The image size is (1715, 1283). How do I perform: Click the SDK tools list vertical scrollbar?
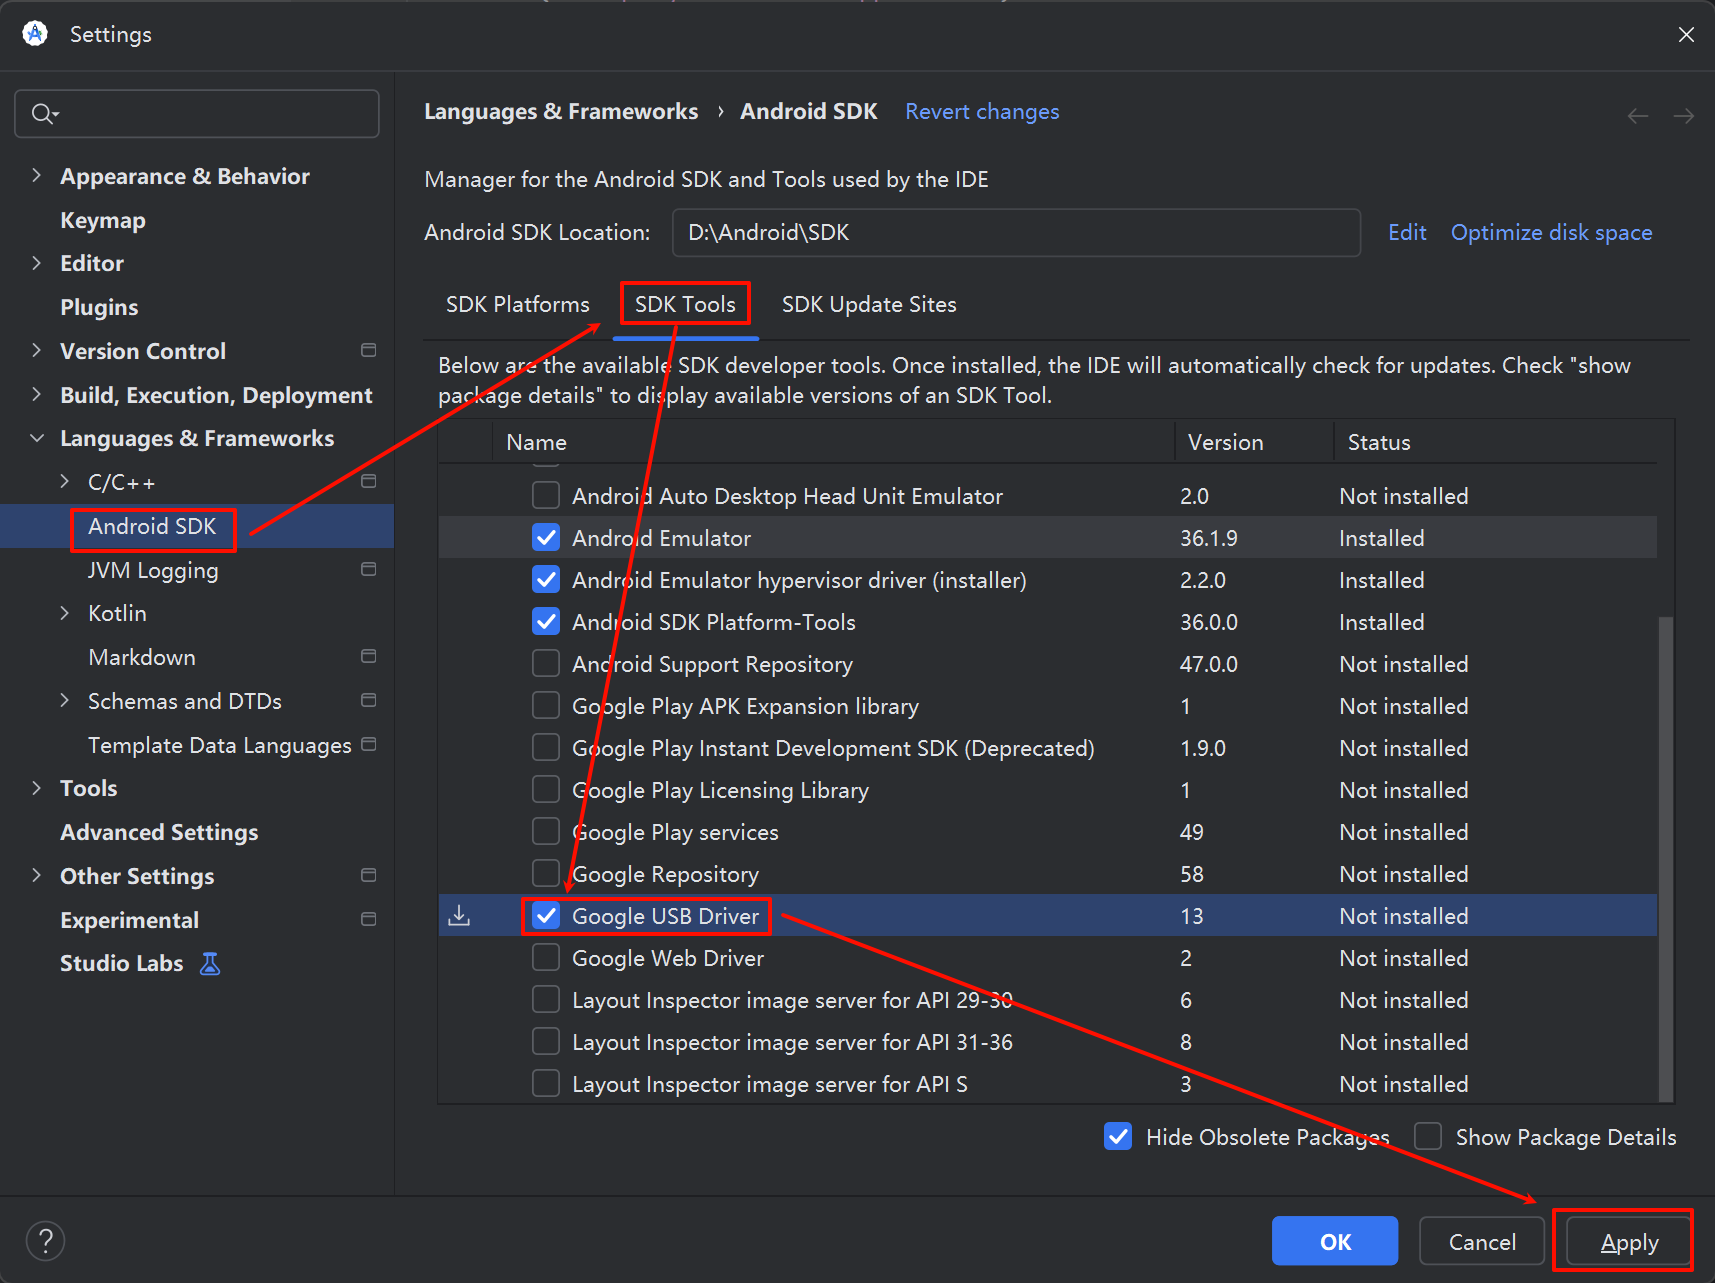coord(1665,858)
